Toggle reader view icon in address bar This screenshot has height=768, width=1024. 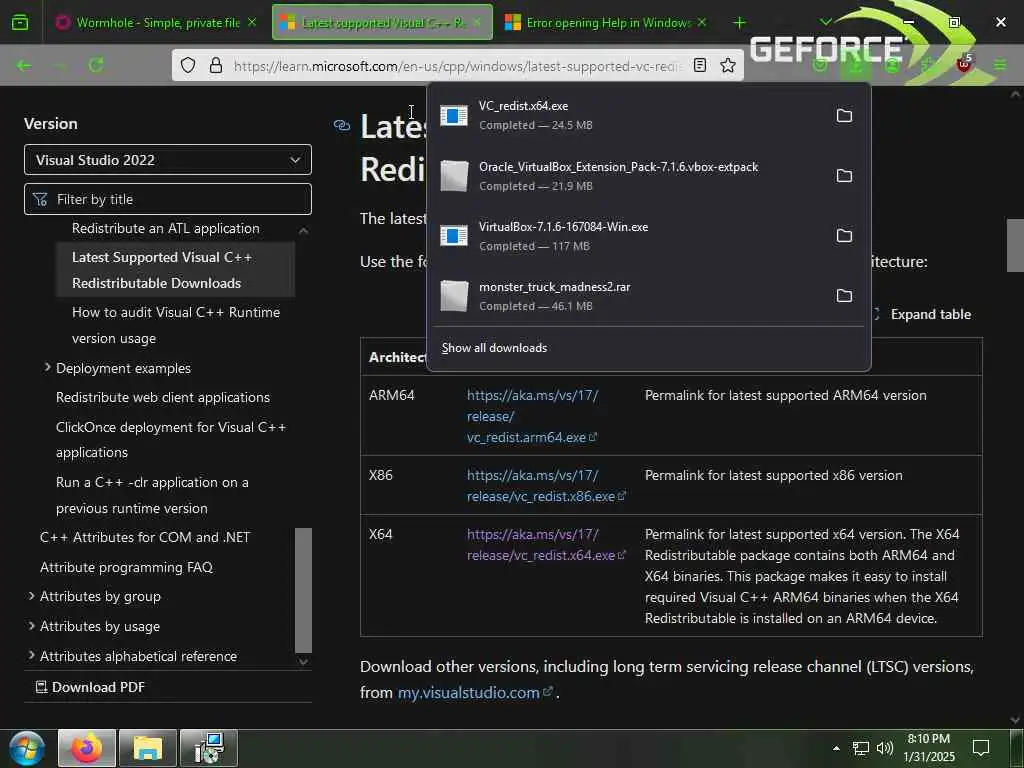[699, 65]
